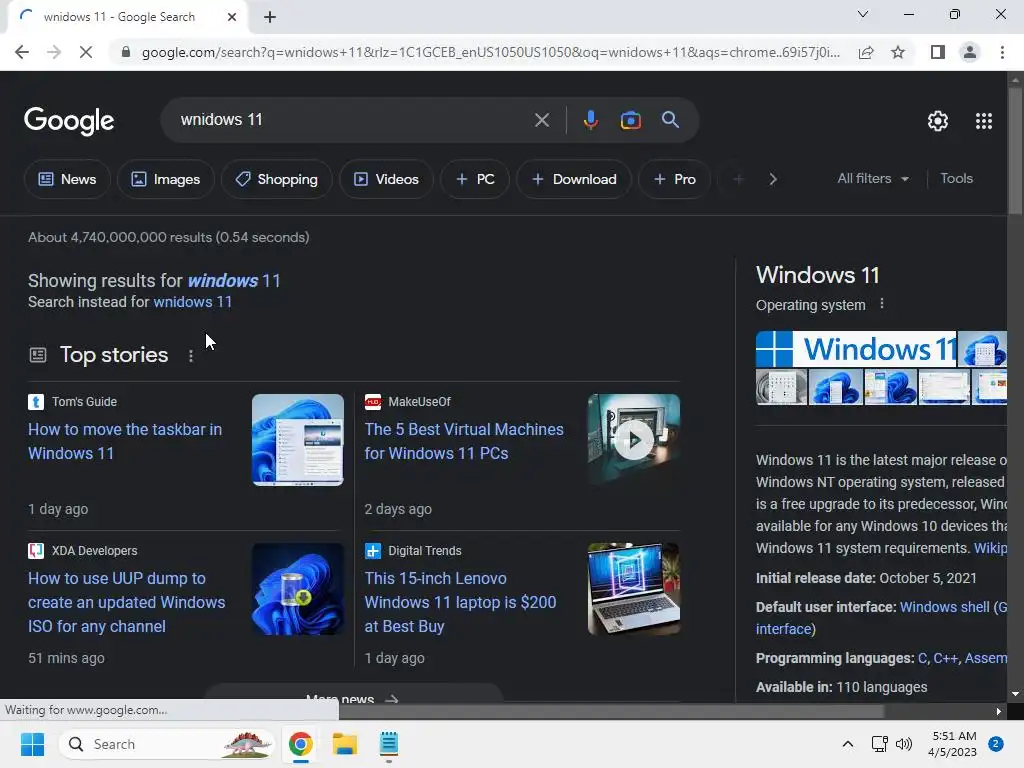Screen dimensions: 1024x768
Task: Open knowledge panel more options dots
Action: click(x=882, y=304)
